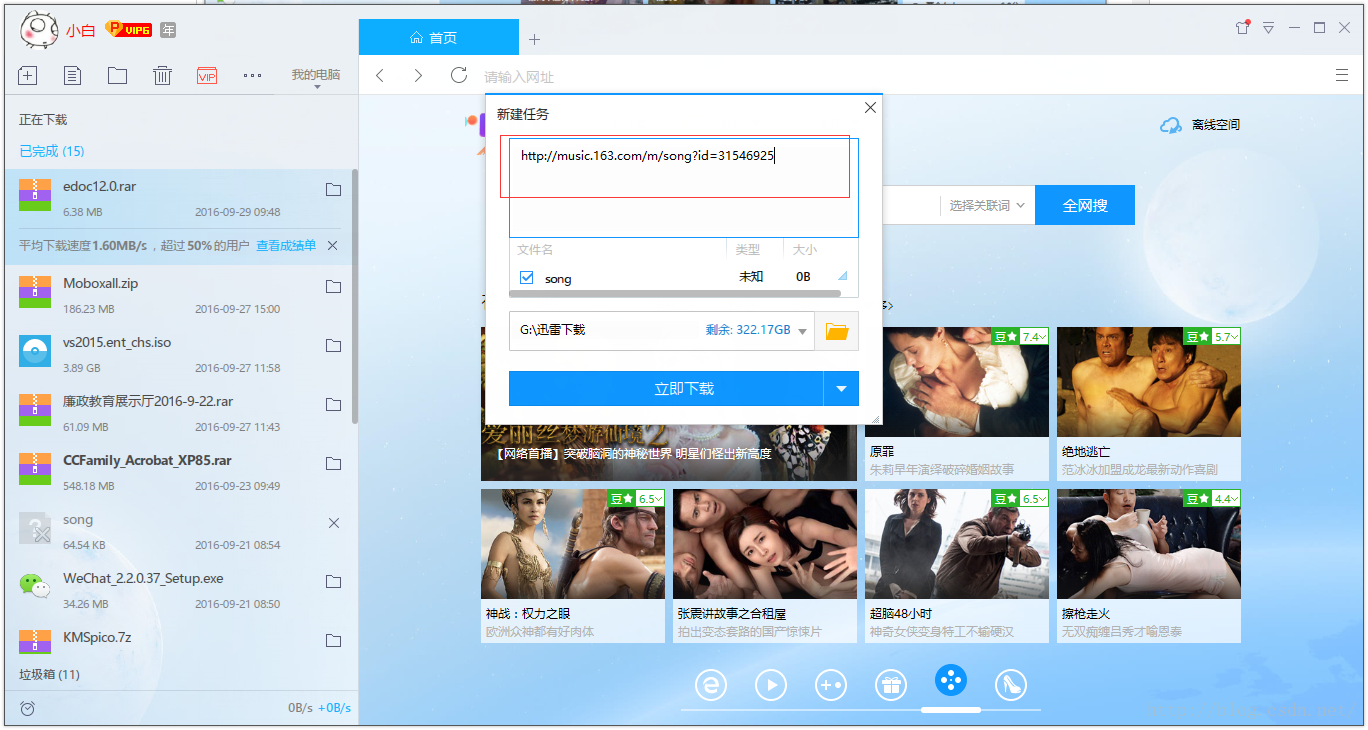The height and width of the screenshot is (730, 1368).
Task: Open folder for CCFamily_Acrobat_XP85.rar
Action: (x=334, y=464)
